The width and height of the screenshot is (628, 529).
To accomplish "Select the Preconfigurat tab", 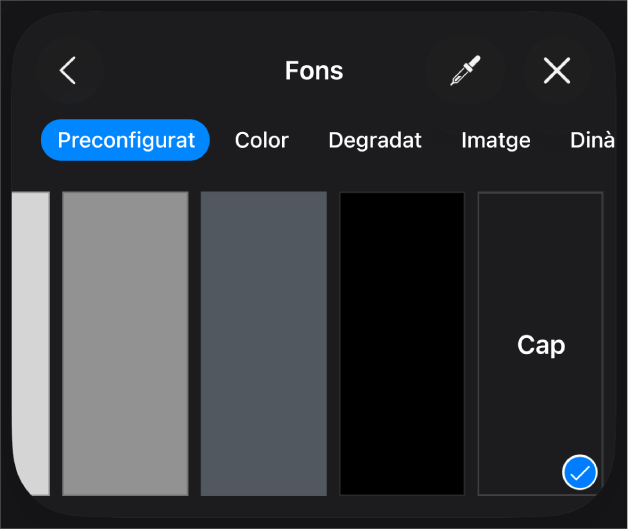I will 125,140.
